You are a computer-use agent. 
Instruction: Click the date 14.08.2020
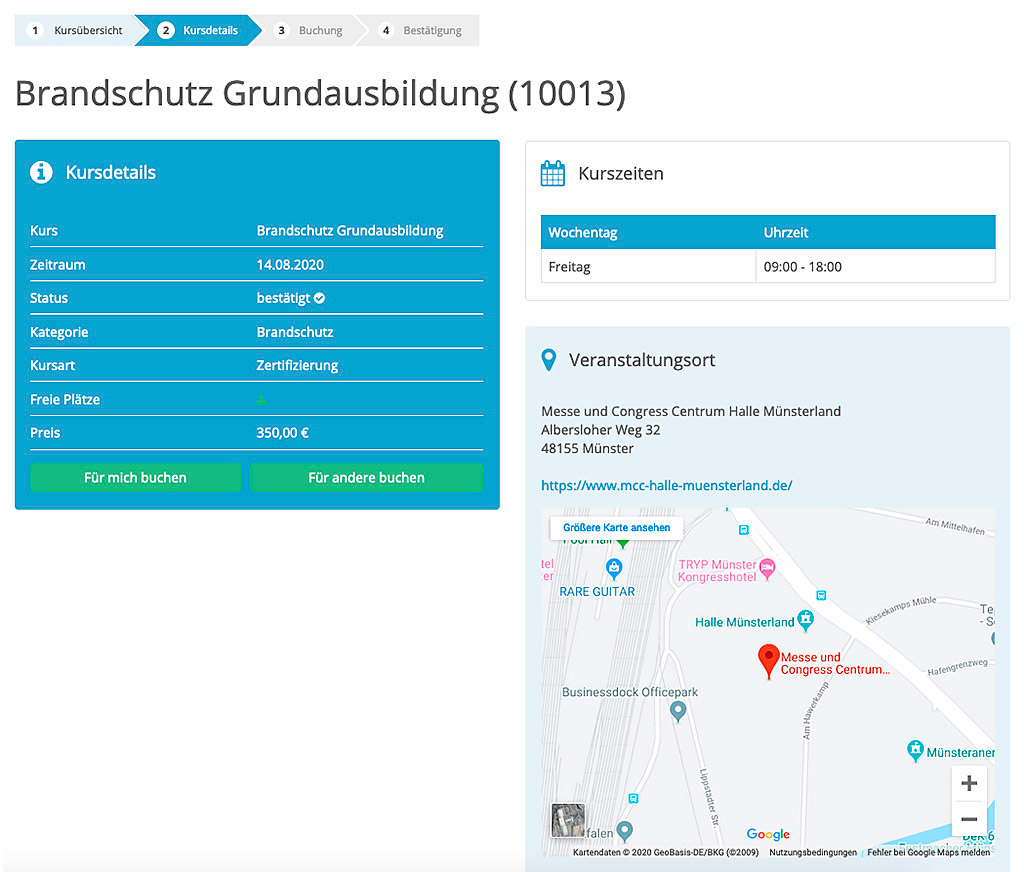290,265
